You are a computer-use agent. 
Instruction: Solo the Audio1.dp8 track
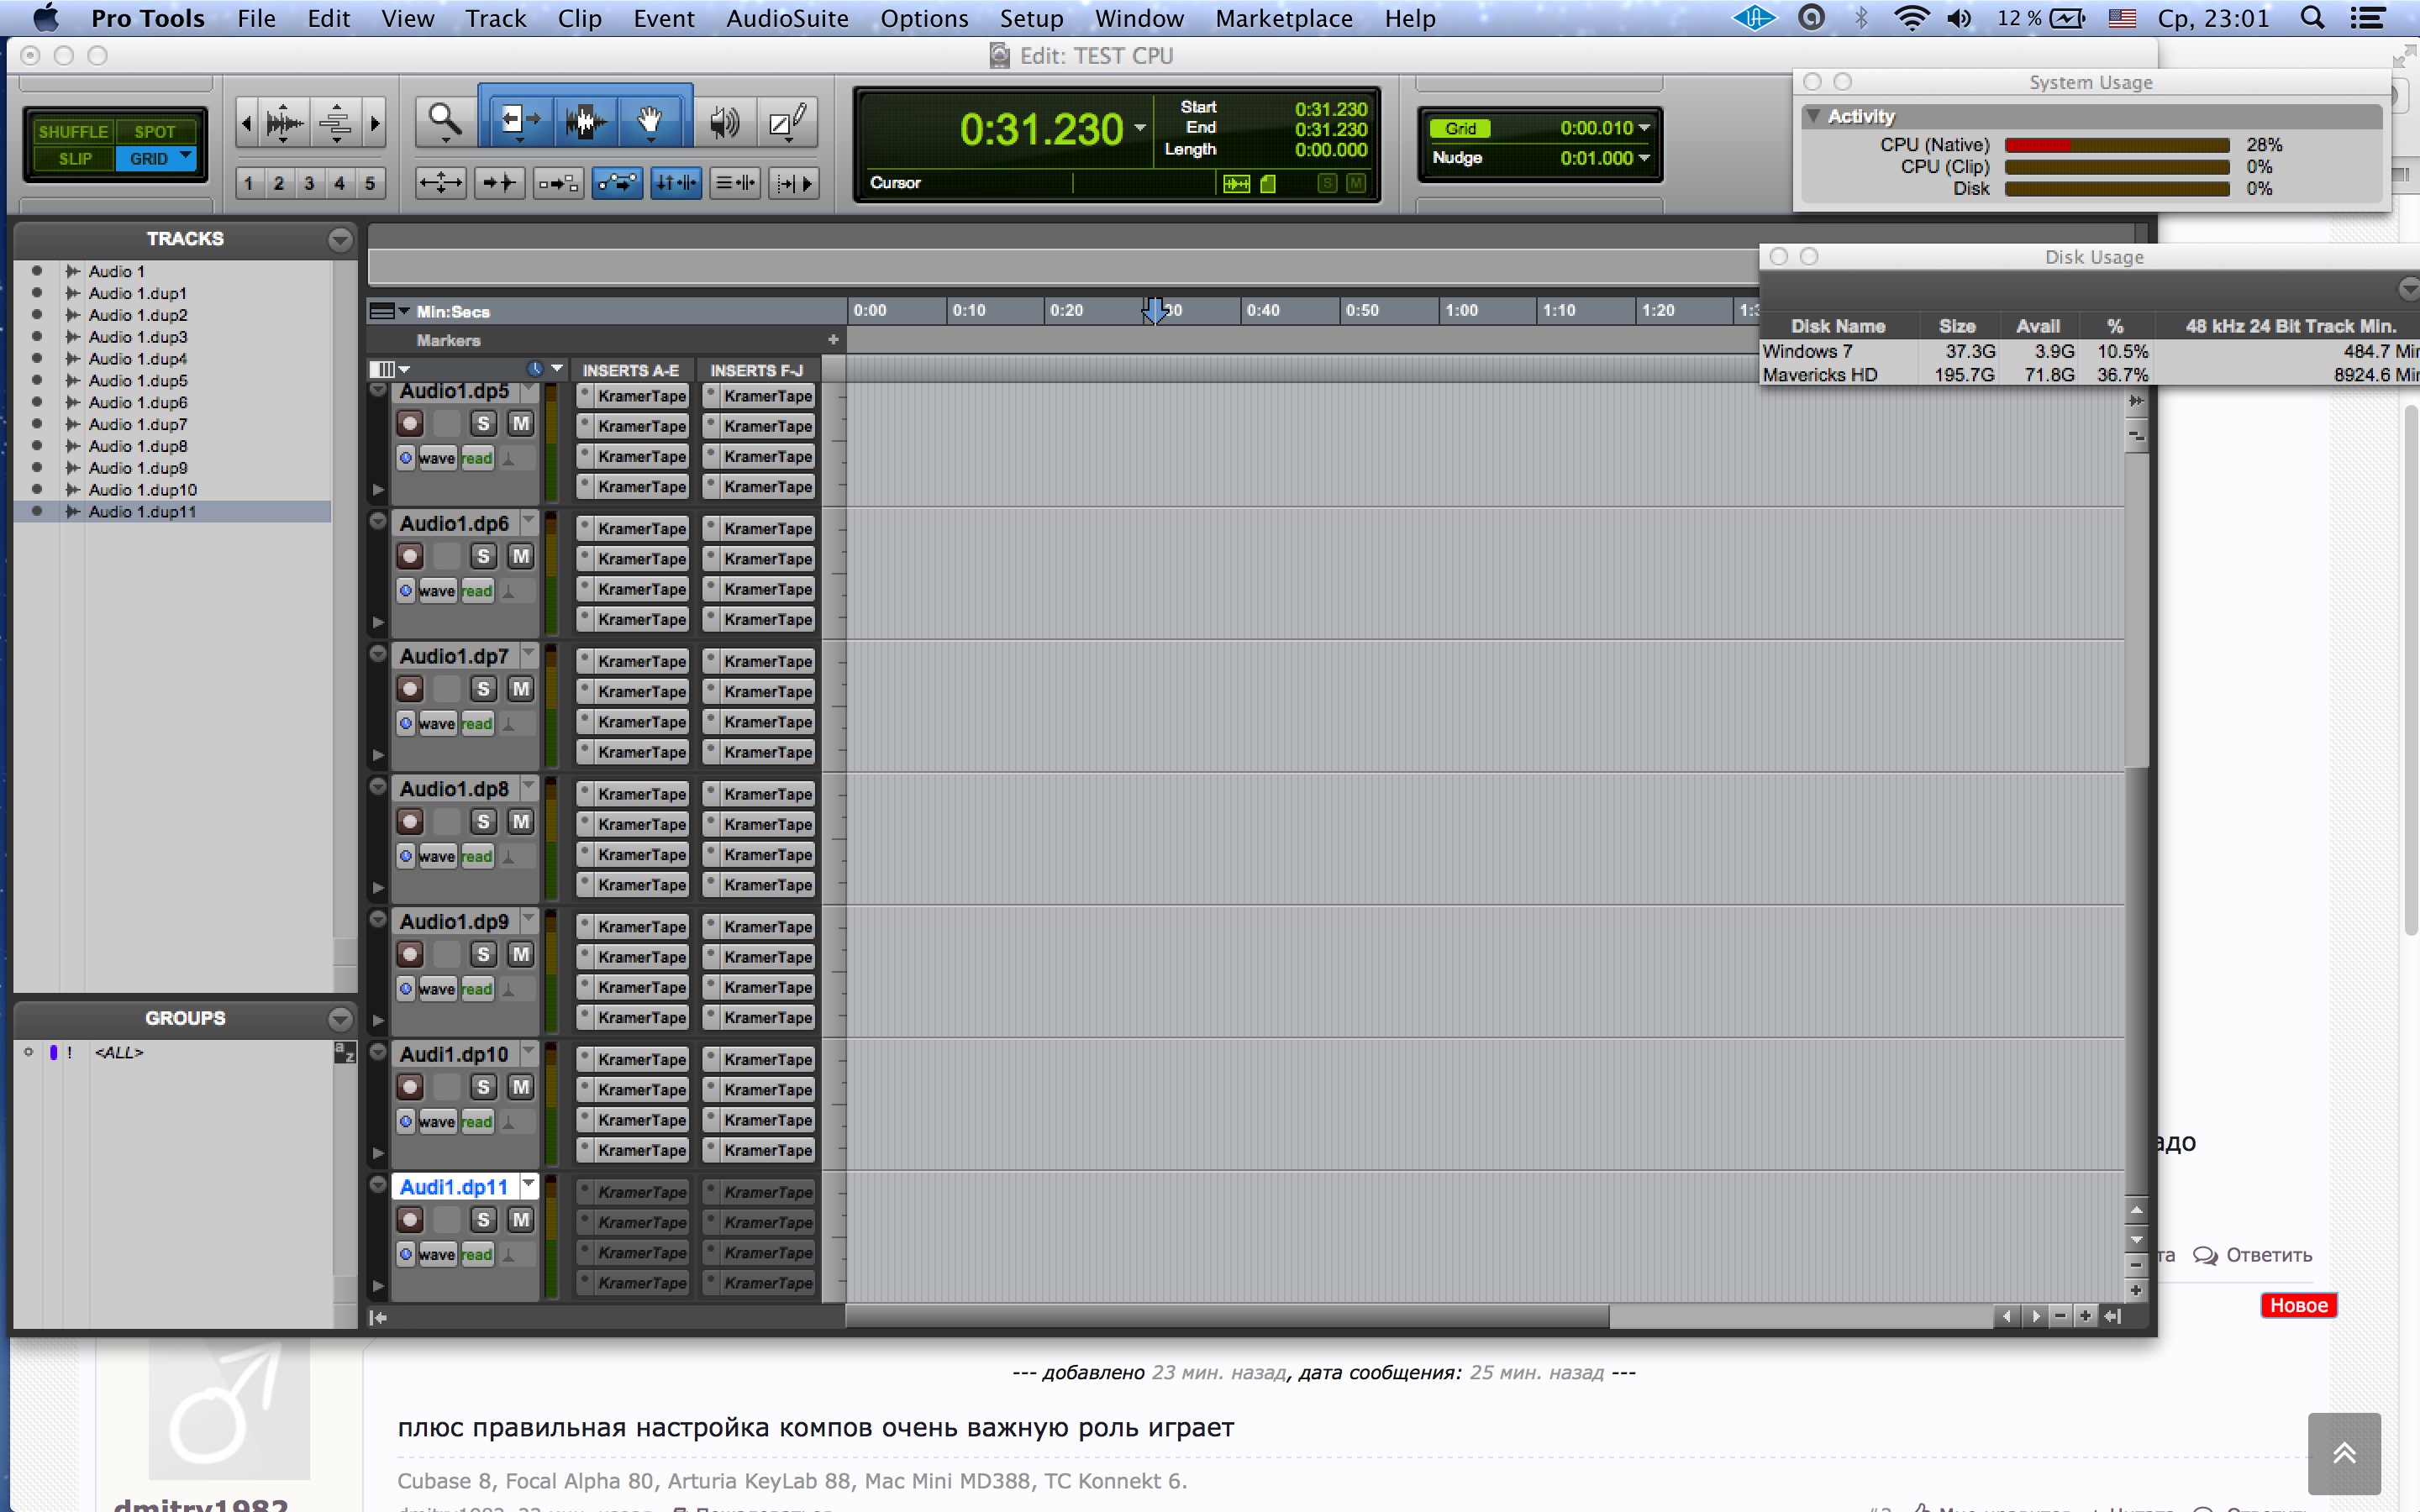tap(484, 822)
